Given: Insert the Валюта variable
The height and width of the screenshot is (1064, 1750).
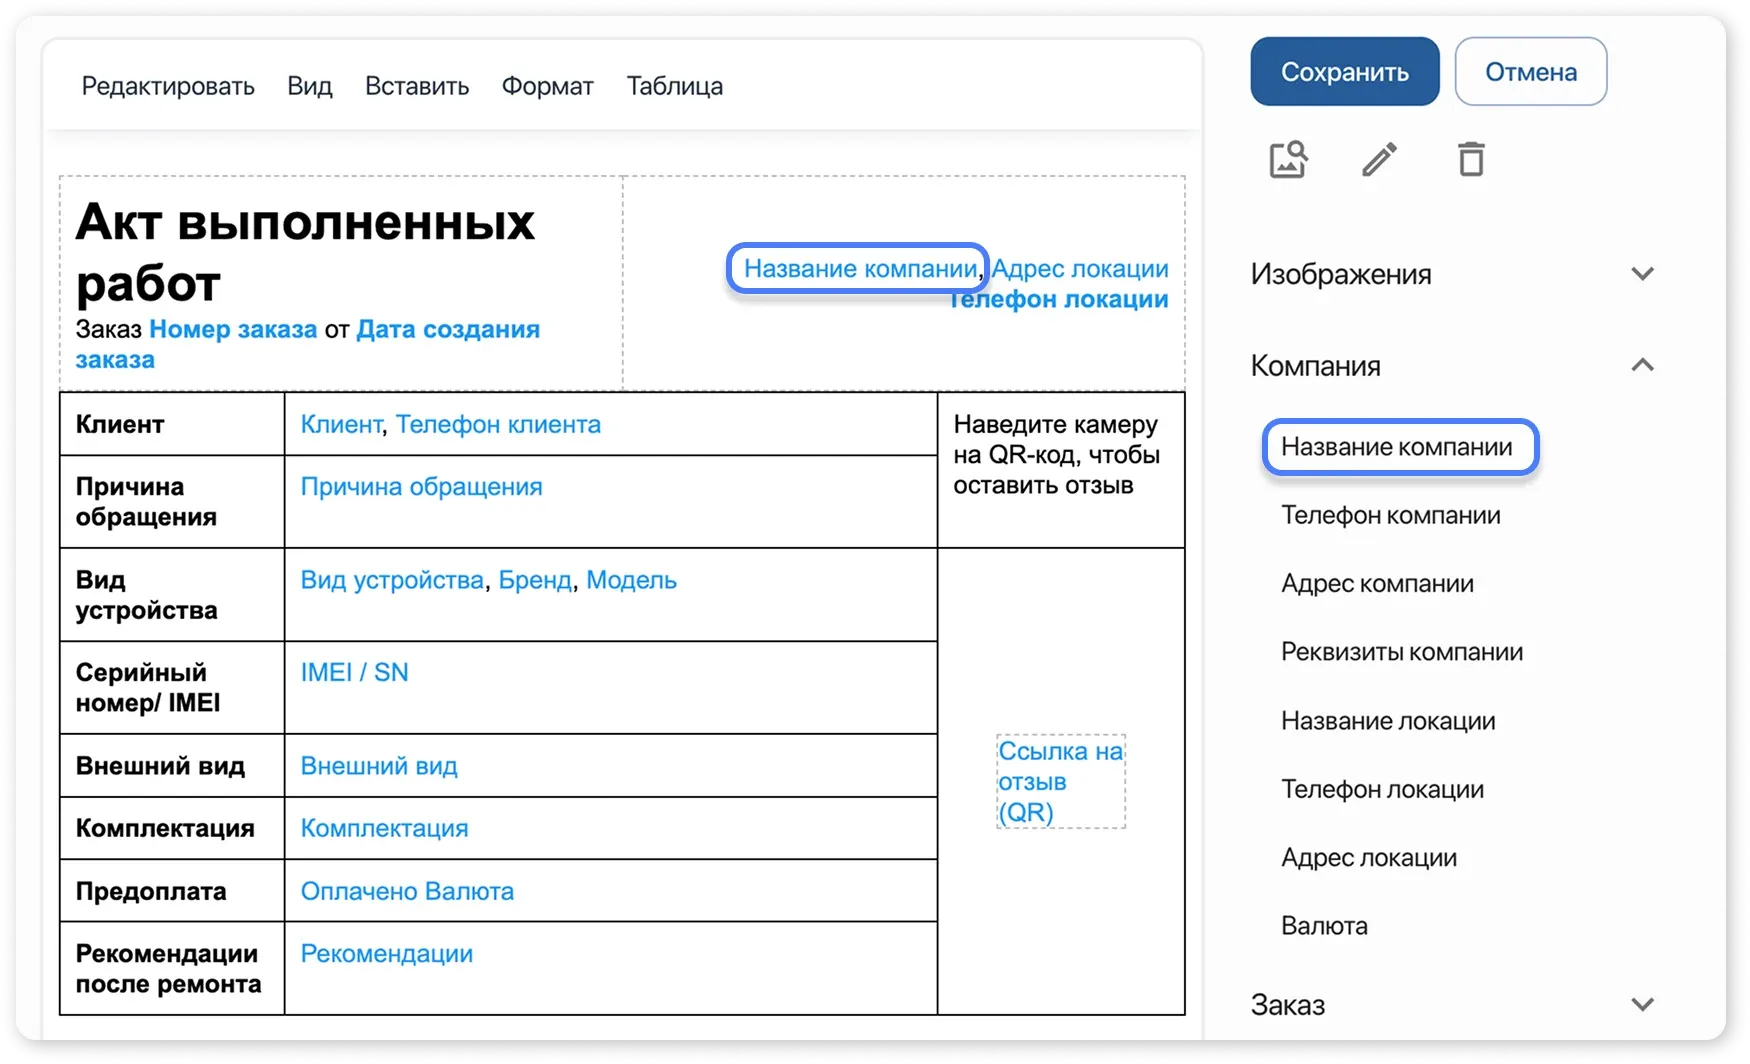Looking at the screenshot, I should pos(1325,925).
